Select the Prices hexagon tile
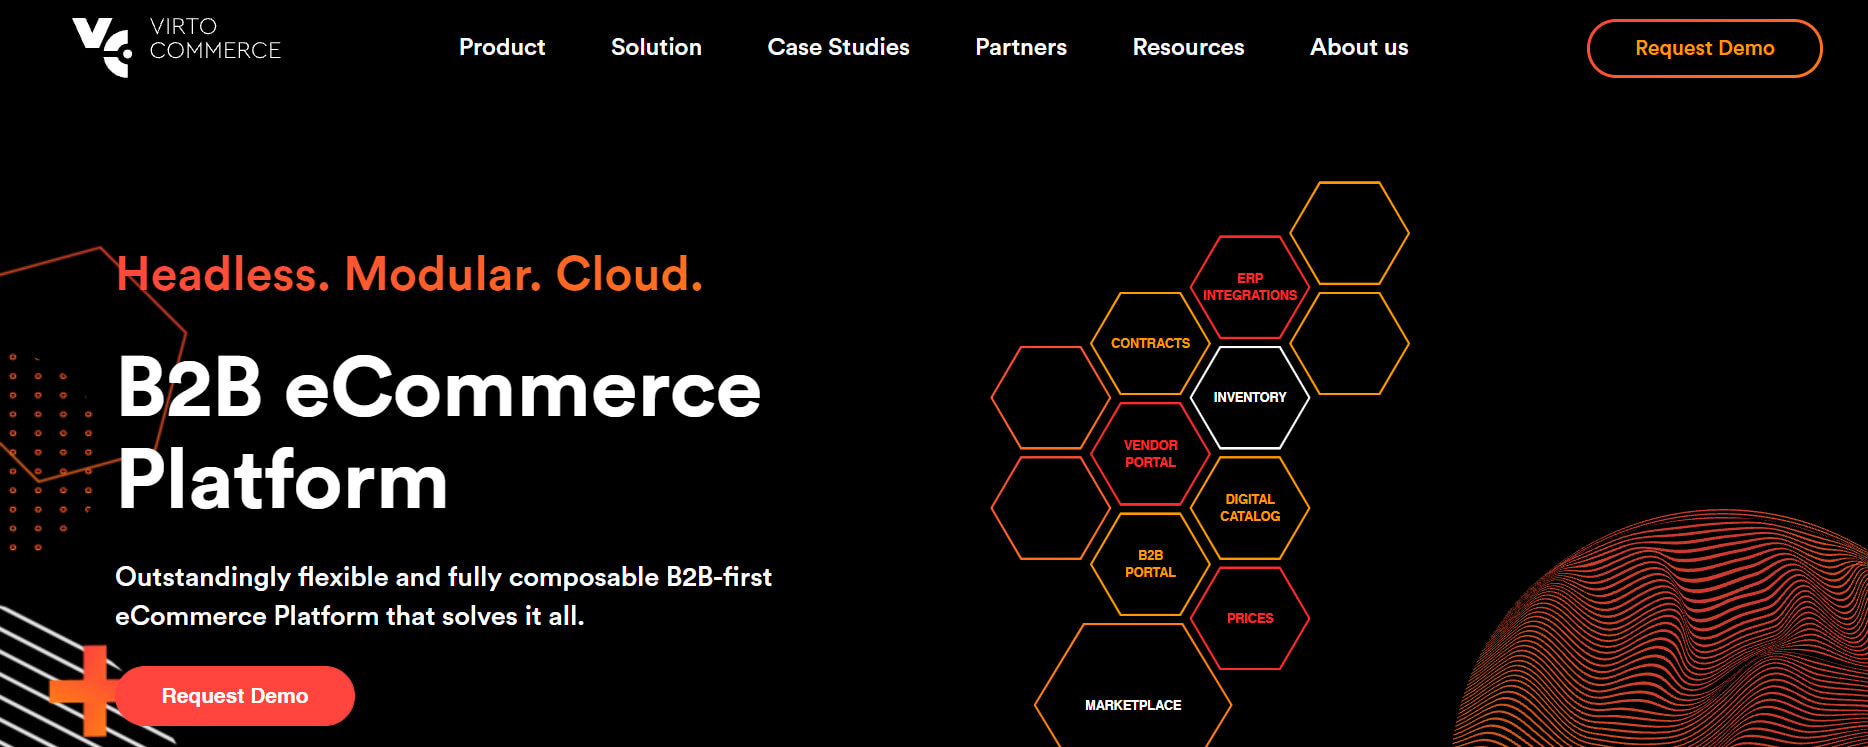 click(x=1249, y=618)
